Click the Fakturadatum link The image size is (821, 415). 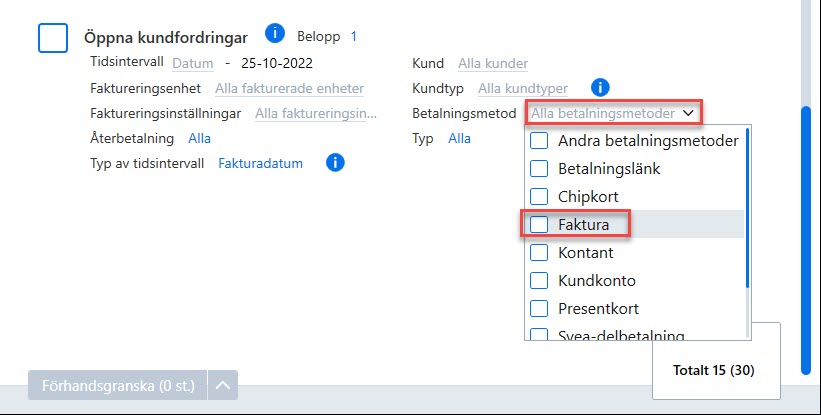[x=260, y=163]
